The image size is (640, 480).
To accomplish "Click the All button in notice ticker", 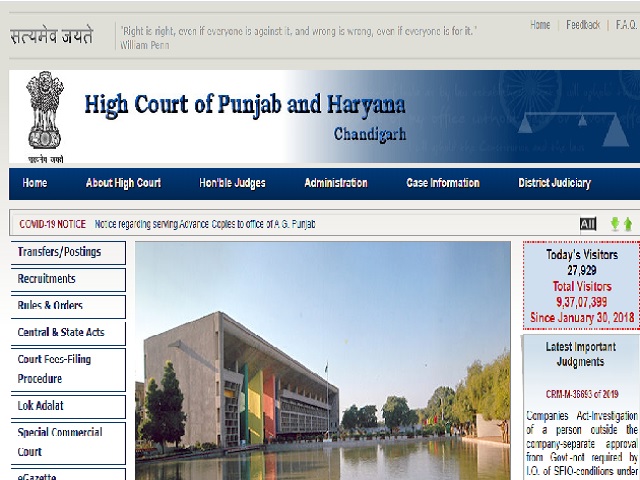I will (588, 224).
